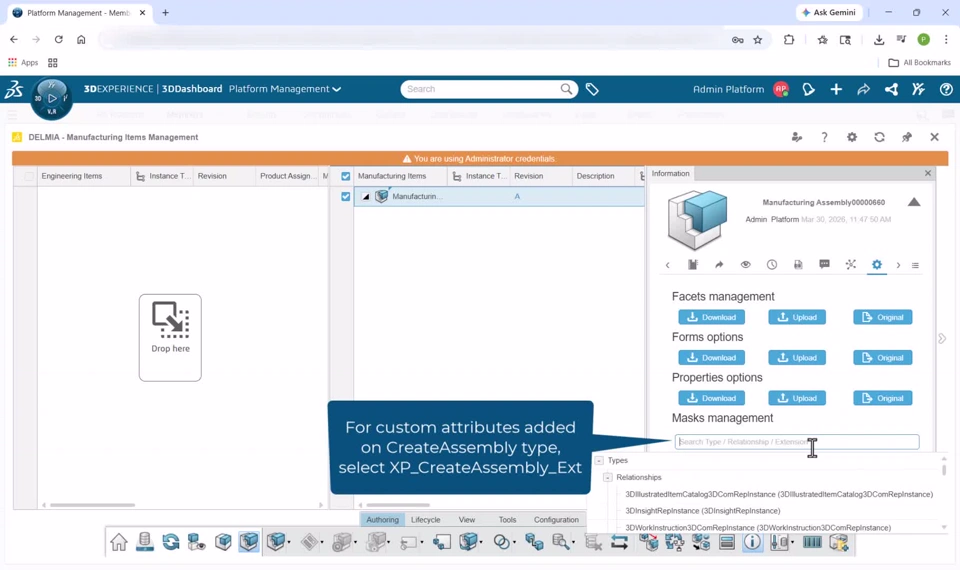Open the Platform Management dropdown

point(285,89)
